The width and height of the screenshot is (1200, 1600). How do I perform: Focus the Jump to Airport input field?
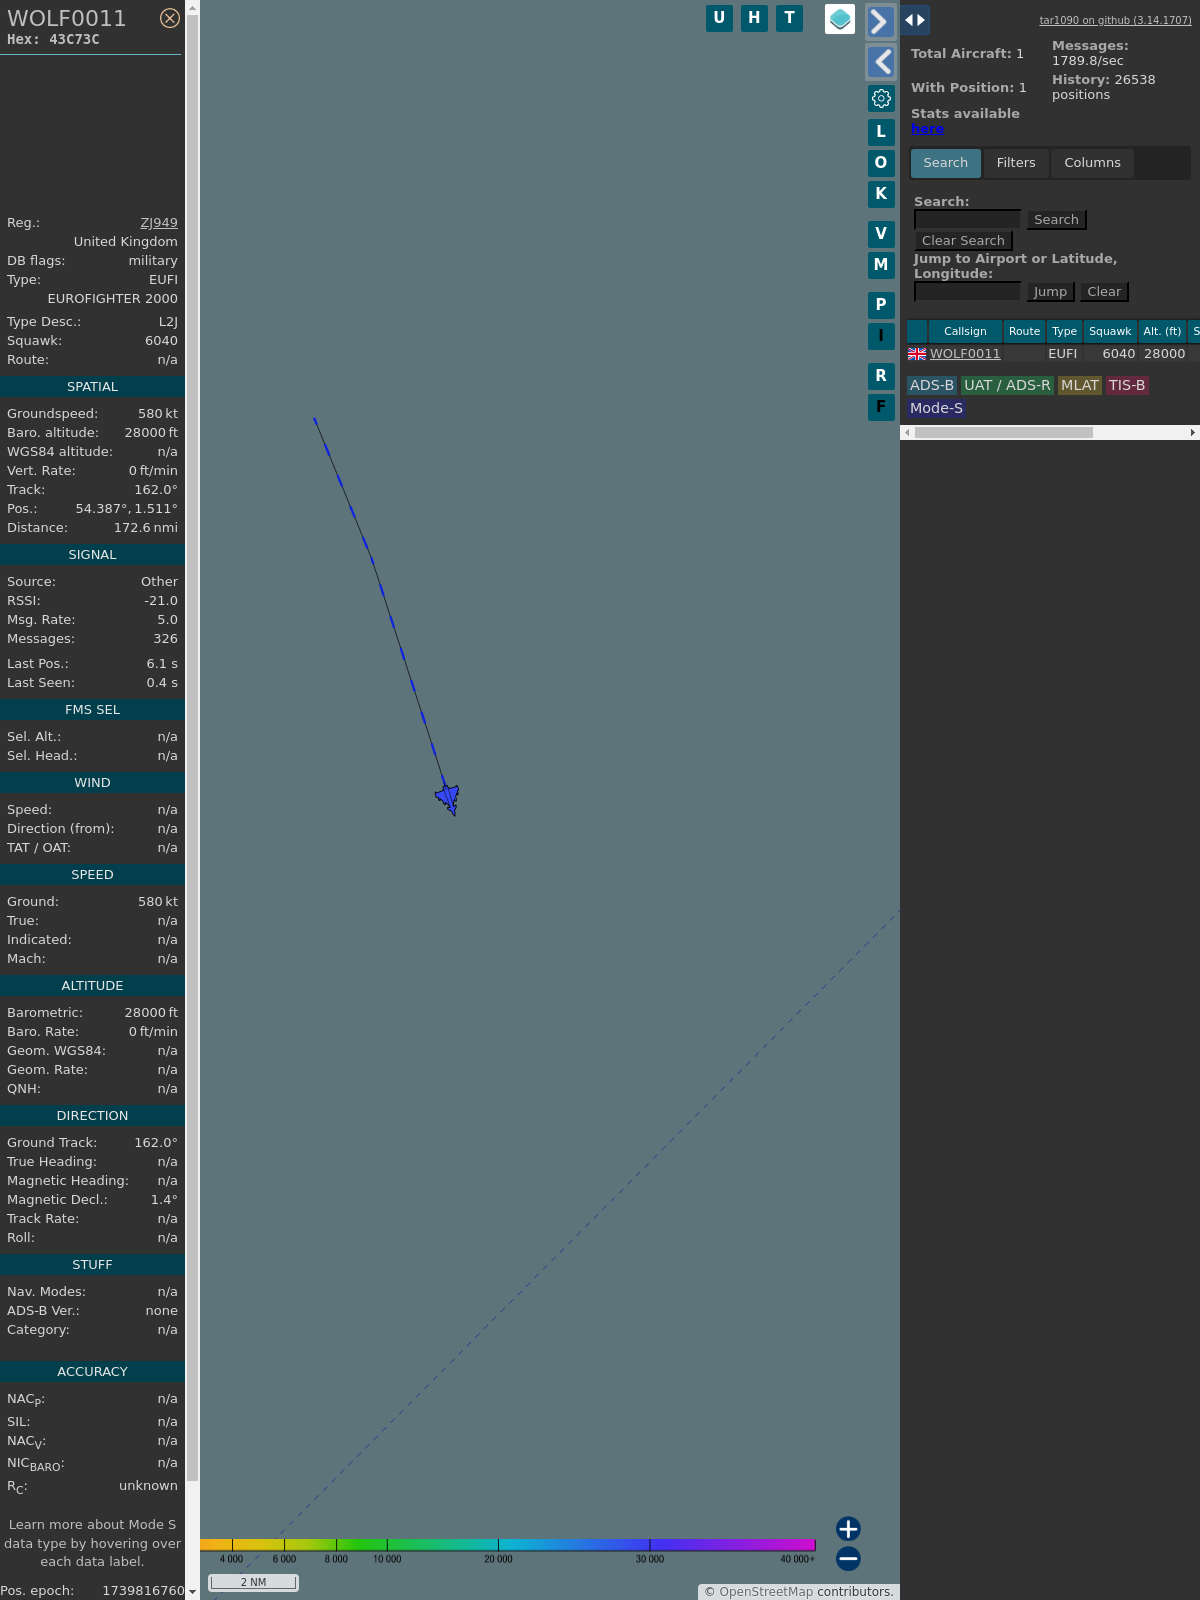(967, 291)
